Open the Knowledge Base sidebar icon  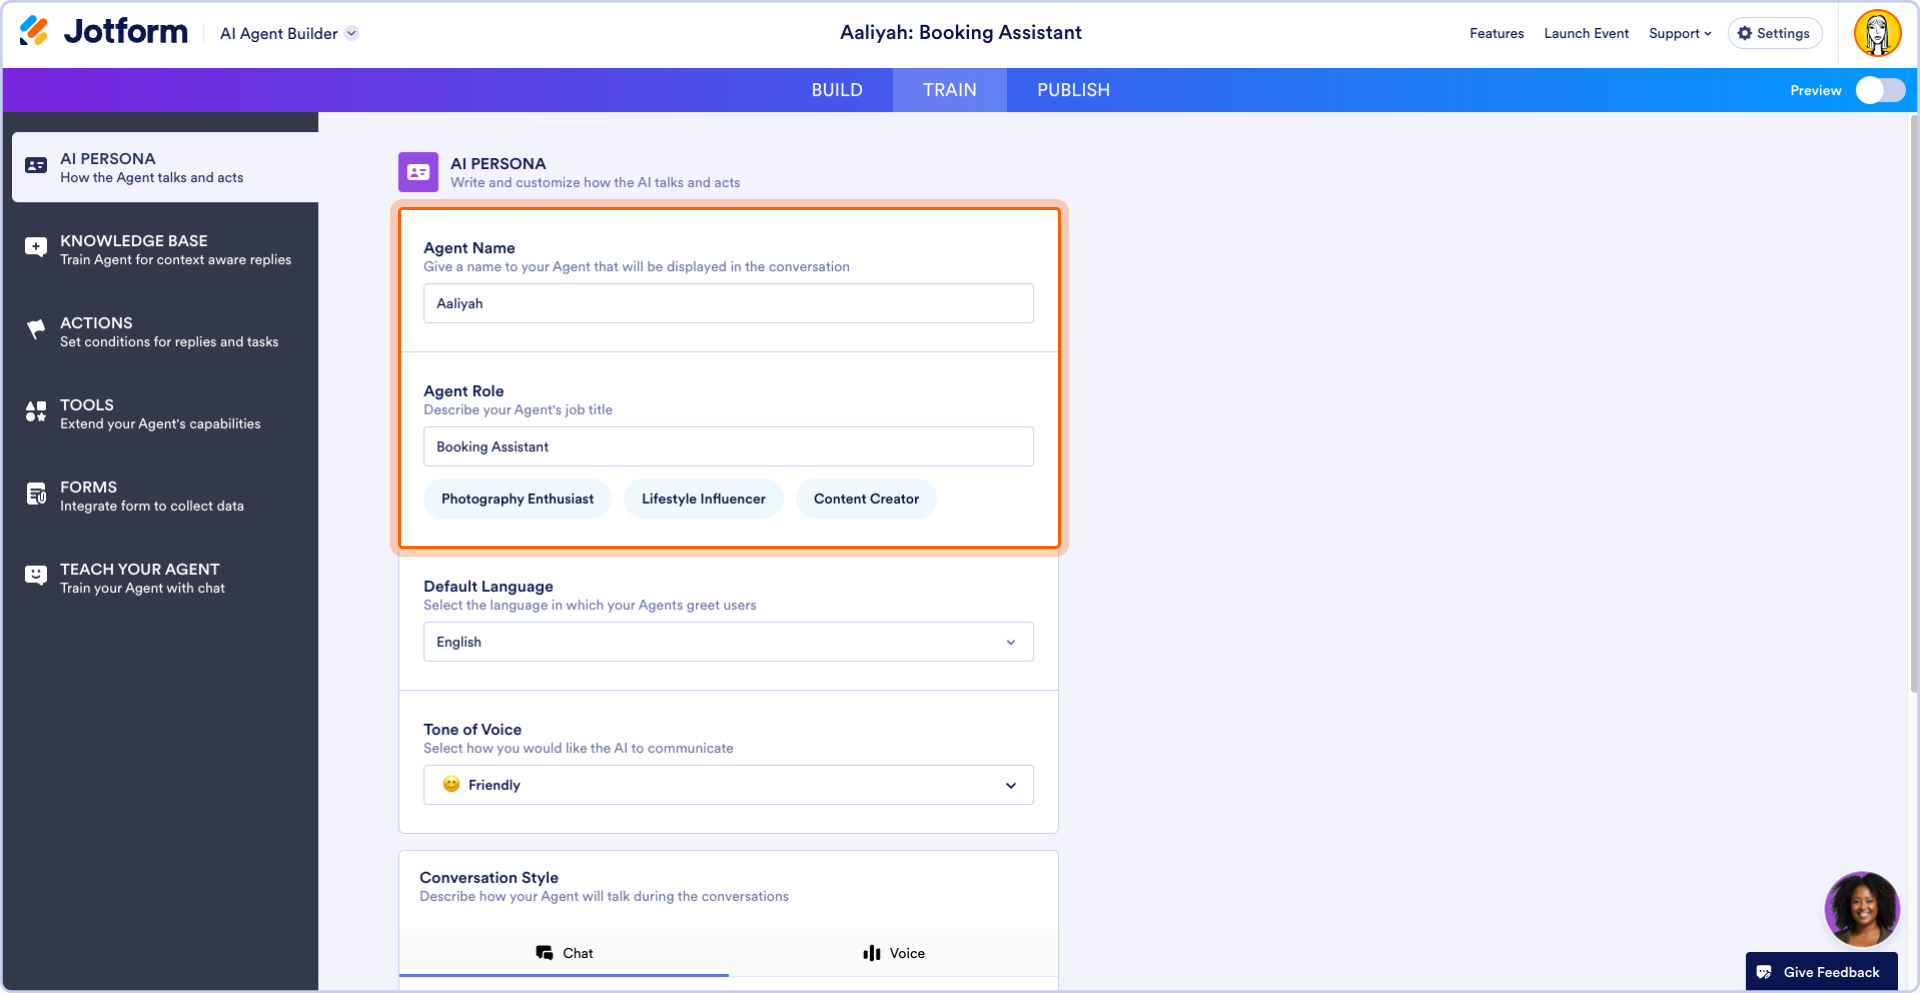[x=36, y=248]
